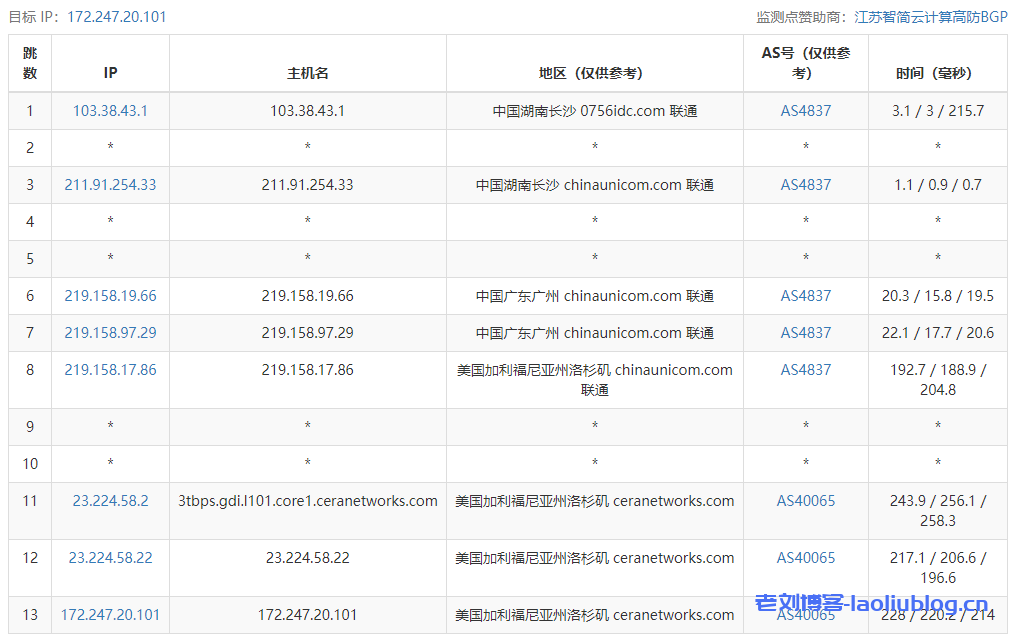The height and width of the screenshot is (641, 1014).
Task: Open AS40065 link in hop 12 row
Action: click(805, 558)
